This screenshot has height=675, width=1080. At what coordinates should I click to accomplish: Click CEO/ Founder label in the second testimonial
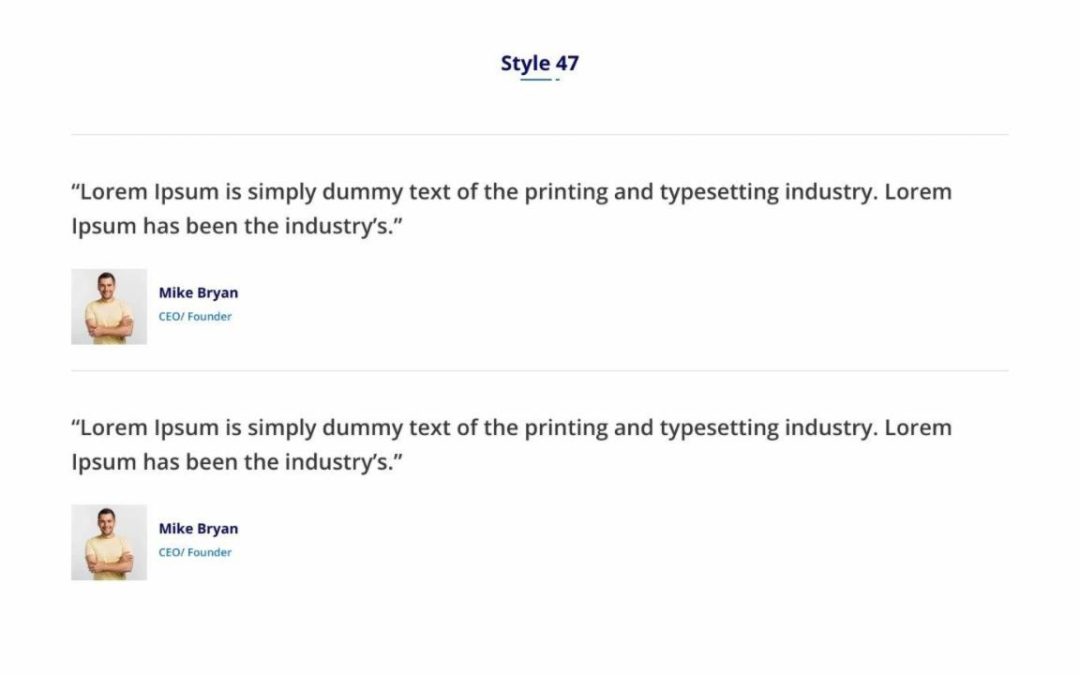pyautogui.click(x=195, y=552)
